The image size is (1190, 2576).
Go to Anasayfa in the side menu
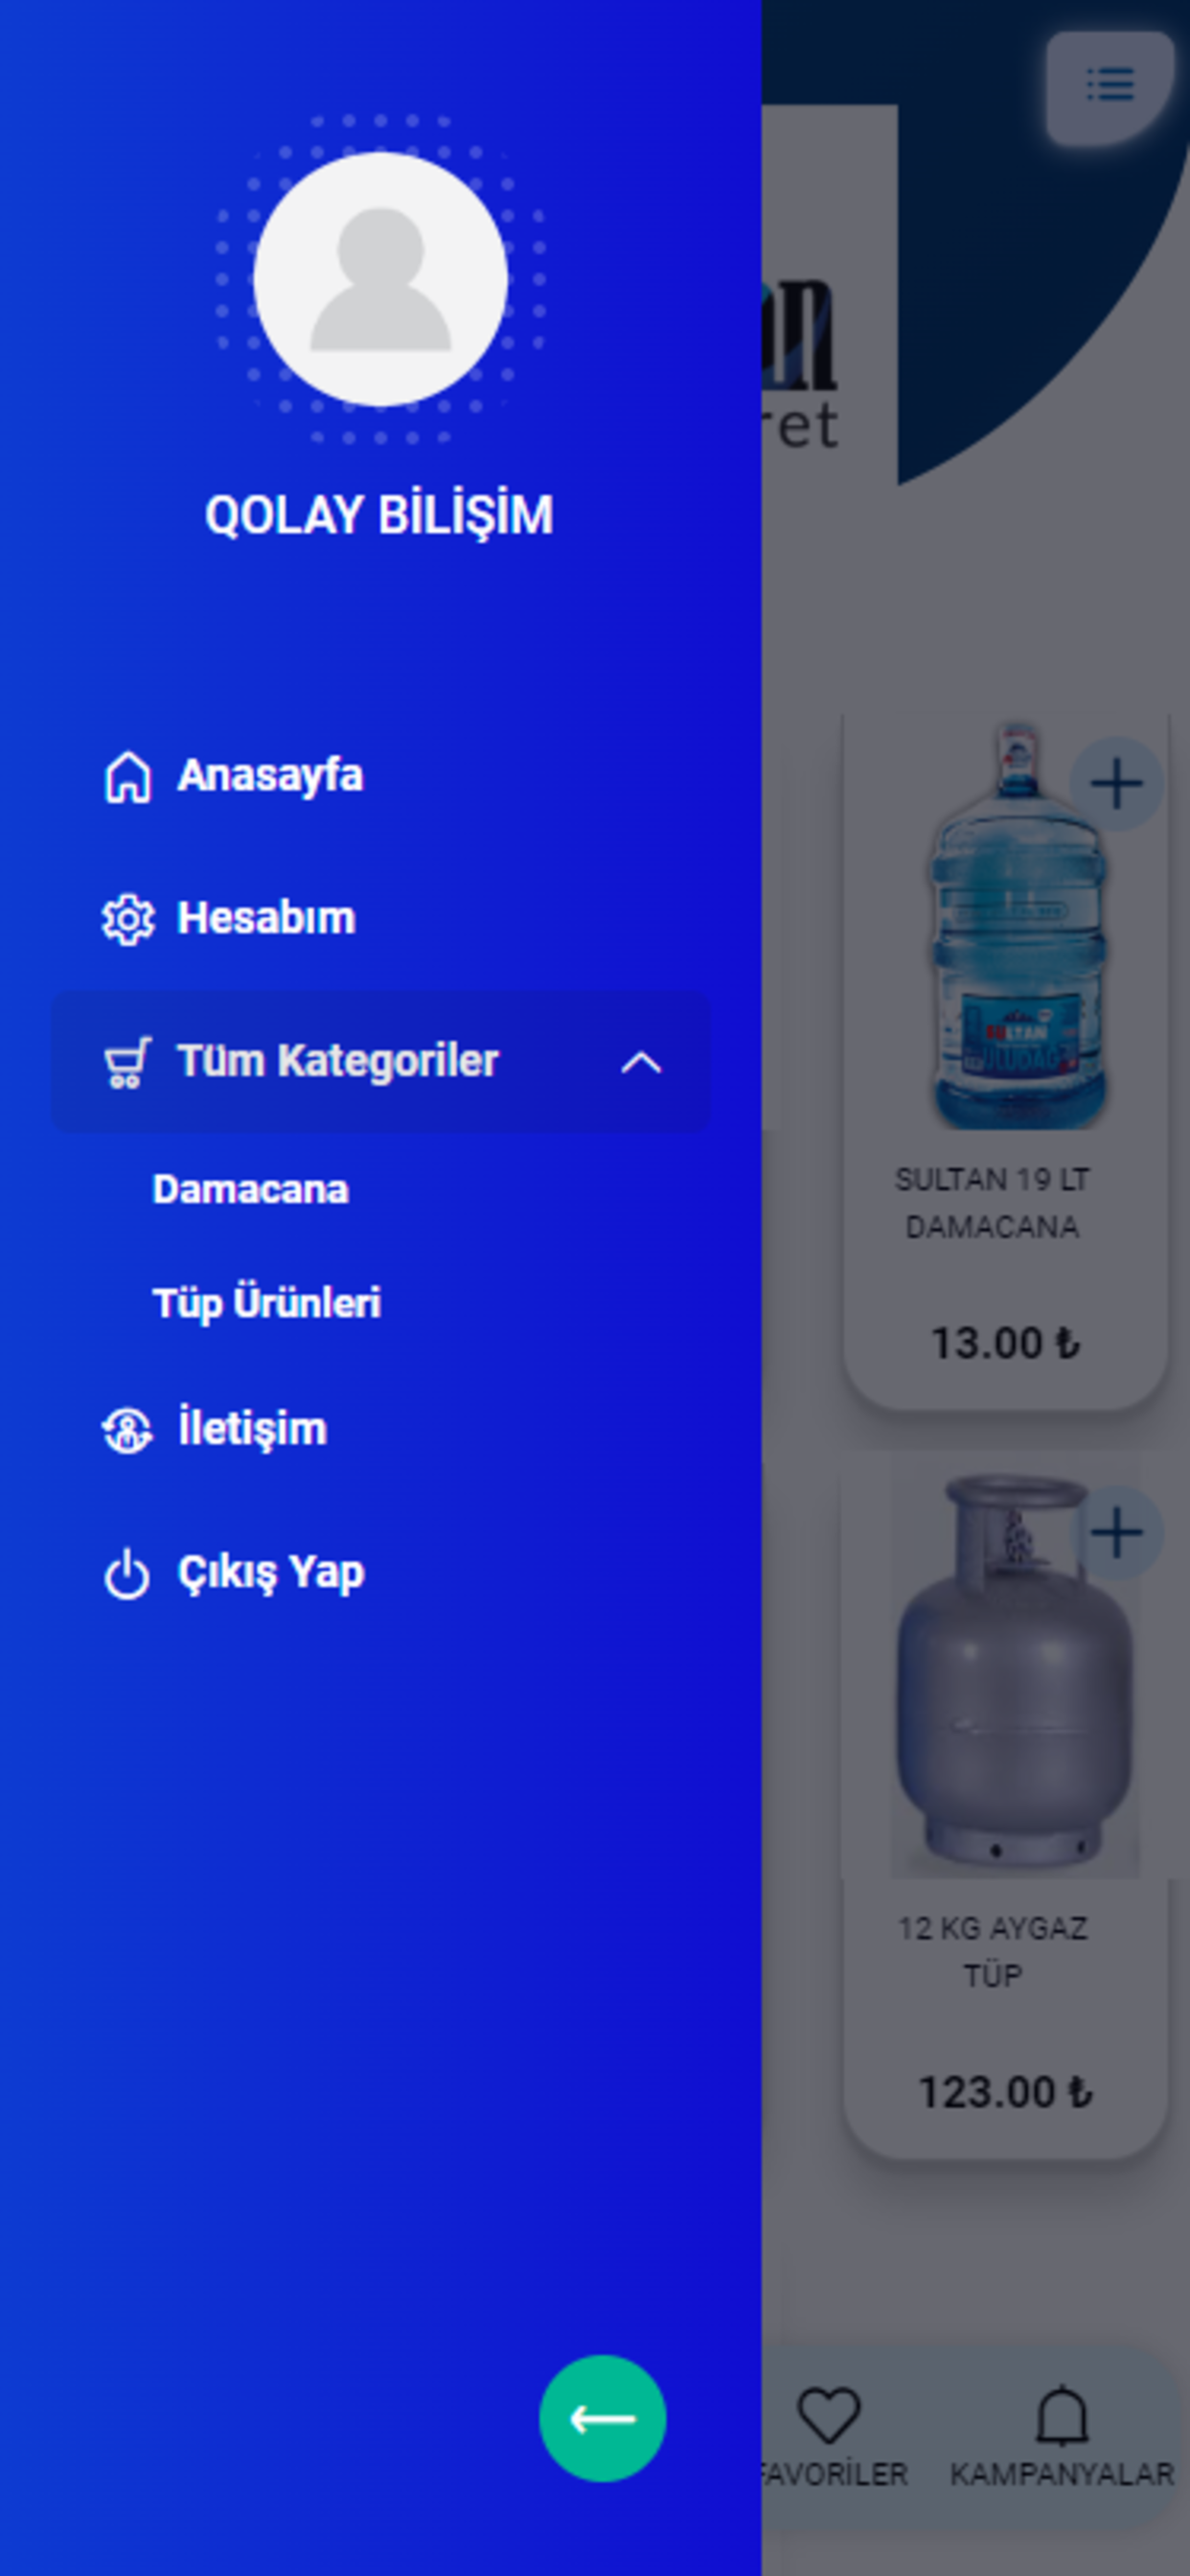click(x=270, y=776)
